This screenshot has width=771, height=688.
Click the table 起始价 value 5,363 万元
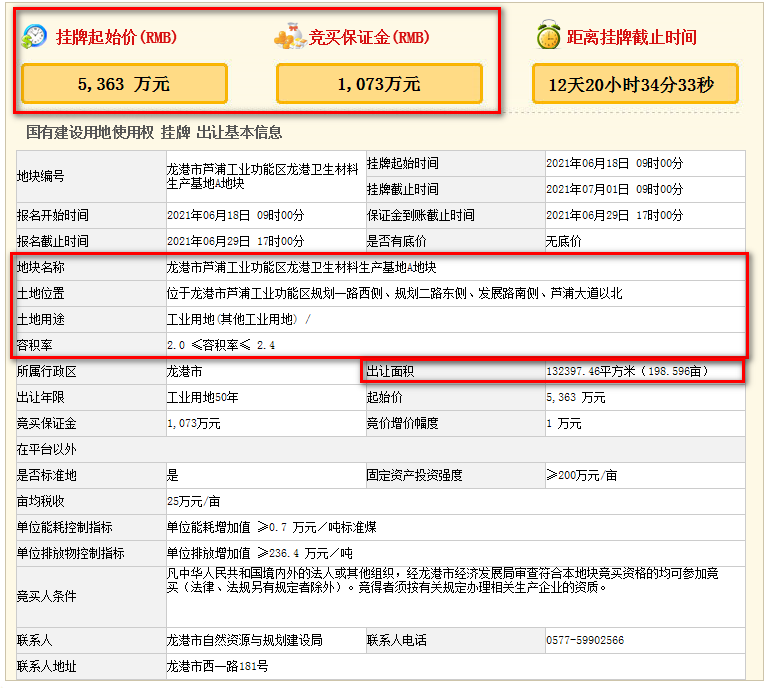[x=576, y=397]
